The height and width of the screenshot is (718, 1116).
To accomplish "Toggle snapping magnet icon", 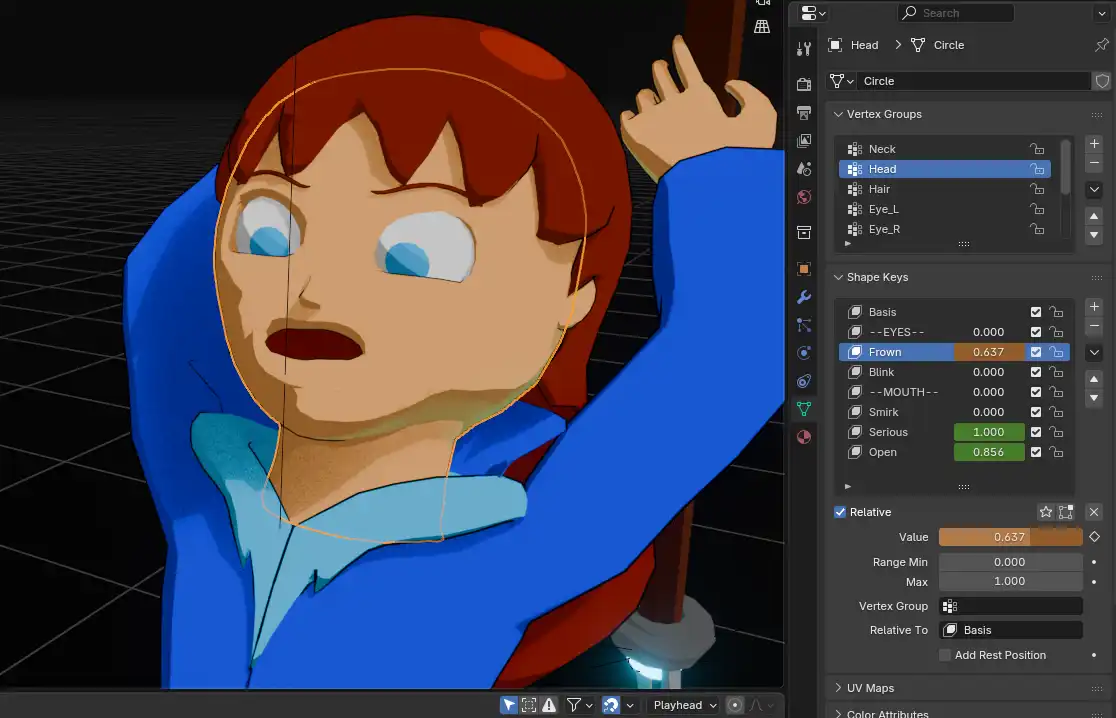I will [x=609, y=705].
